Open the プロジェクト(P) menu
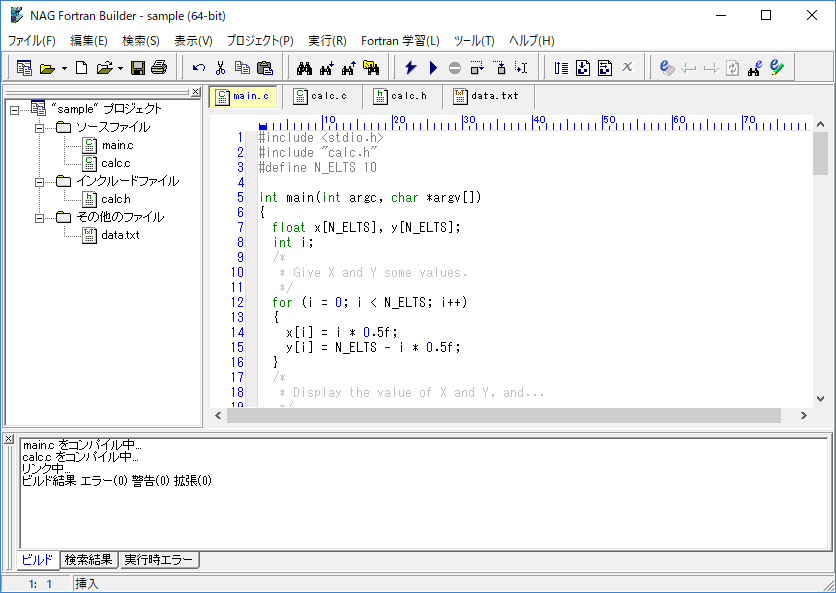The width and height of the screenshot is (836, 593). [x=260, y=41]
